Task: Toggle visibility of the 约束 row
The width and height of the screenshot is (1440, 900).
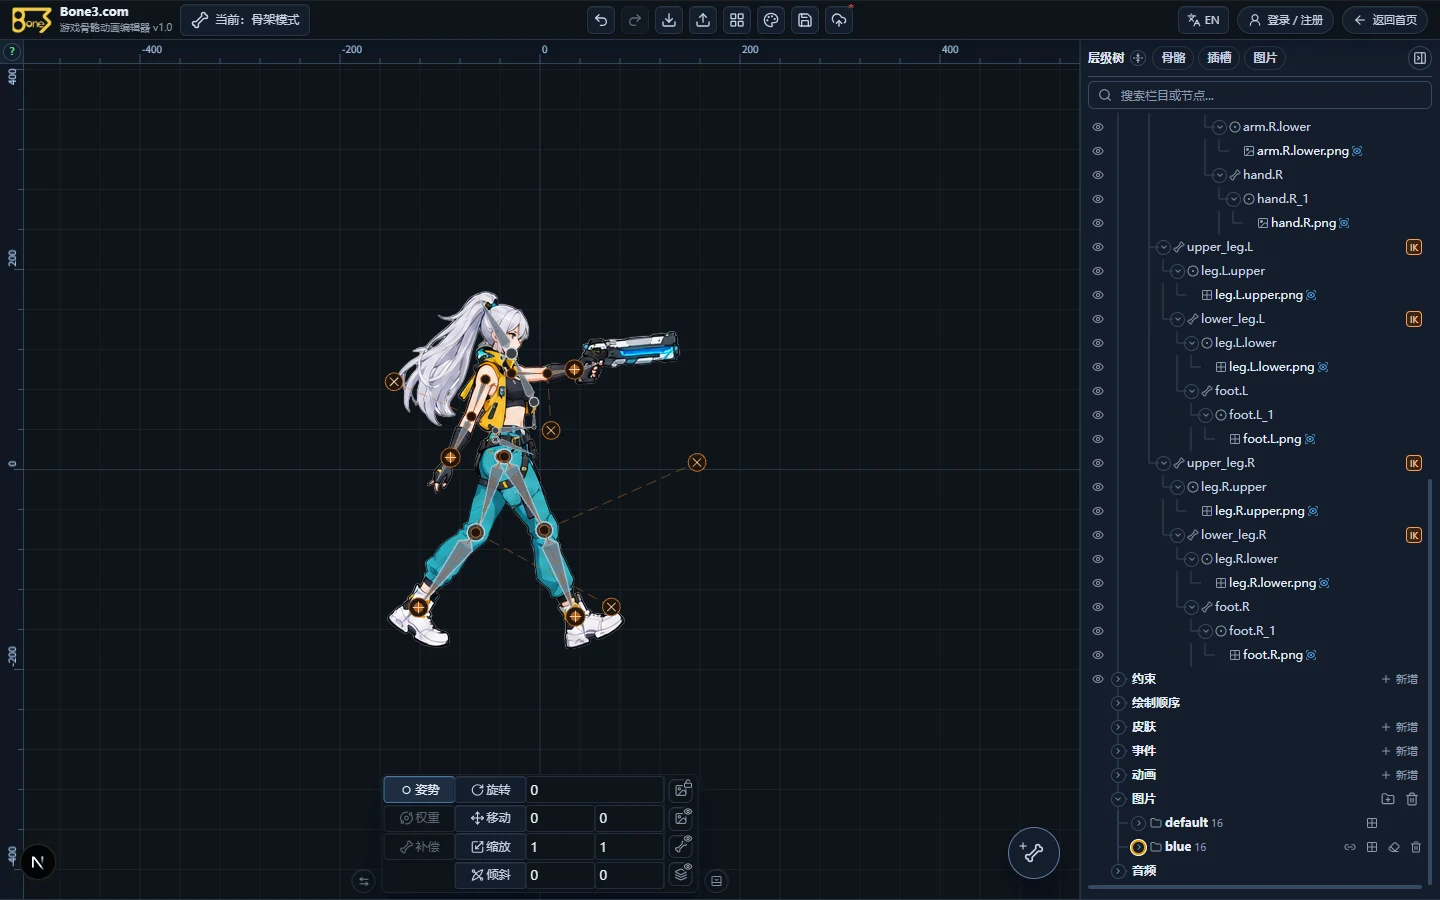Action: 1098,679
